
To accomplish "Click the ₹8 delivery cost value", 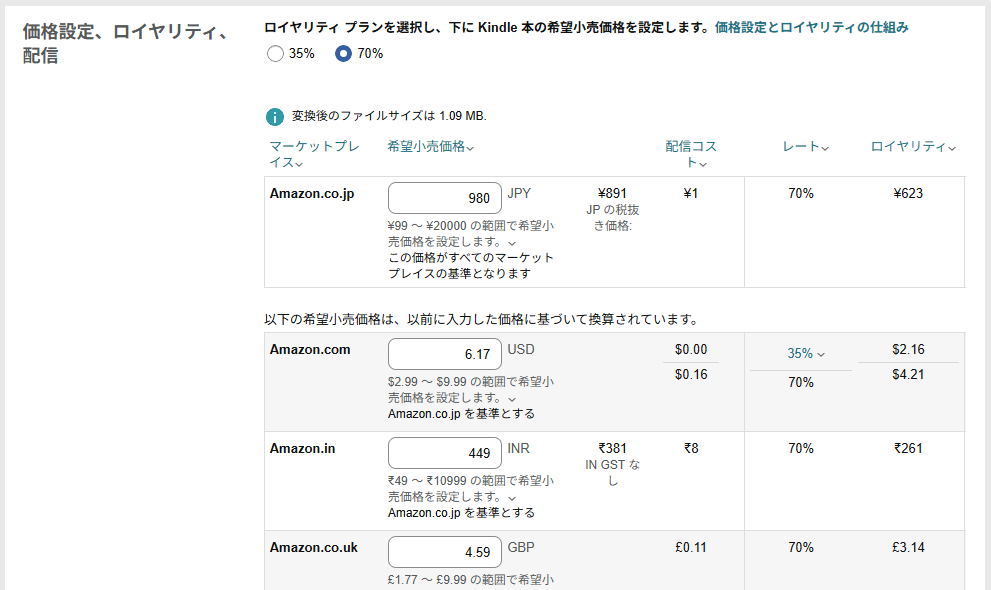I will (x=691, y=449).
